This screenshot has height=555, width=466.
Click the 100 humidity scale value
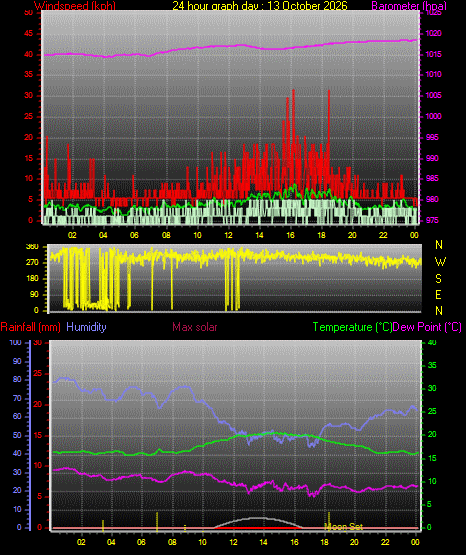[x=15, y=343]
